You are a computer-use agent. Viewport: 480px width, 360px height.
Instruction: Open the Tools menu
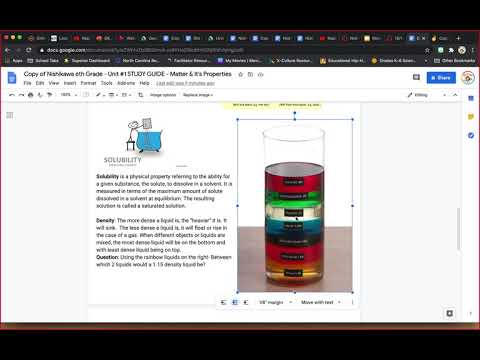(107, 83)
